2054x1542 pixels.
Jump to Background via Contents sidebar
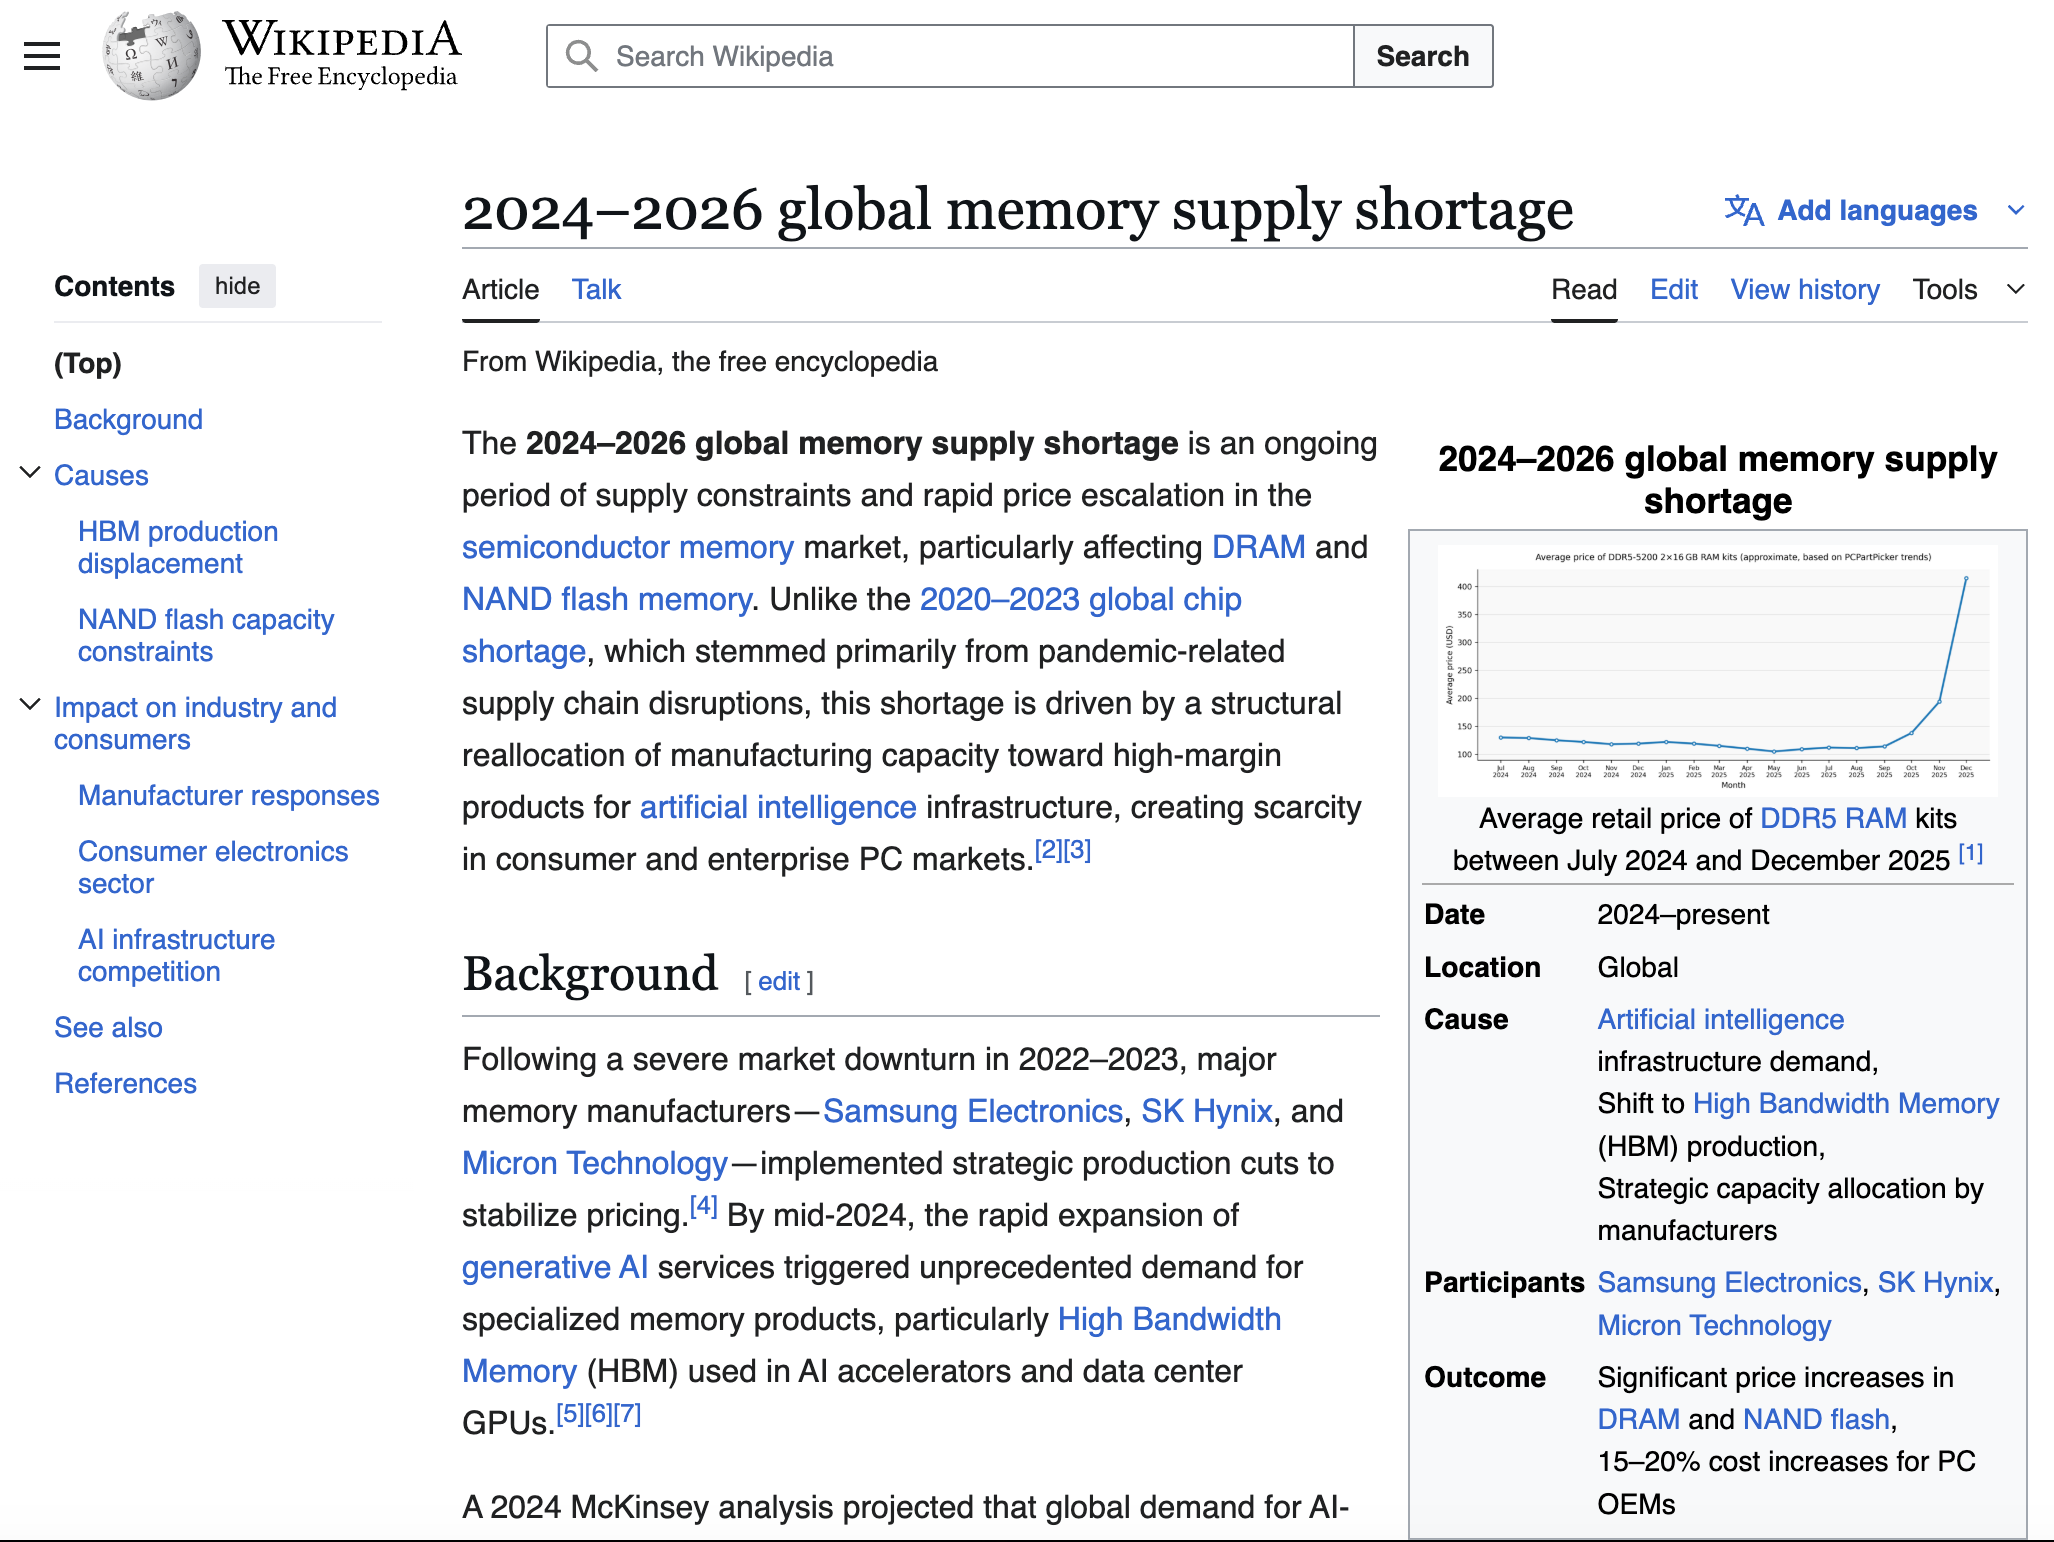click(x=128, y=419)
